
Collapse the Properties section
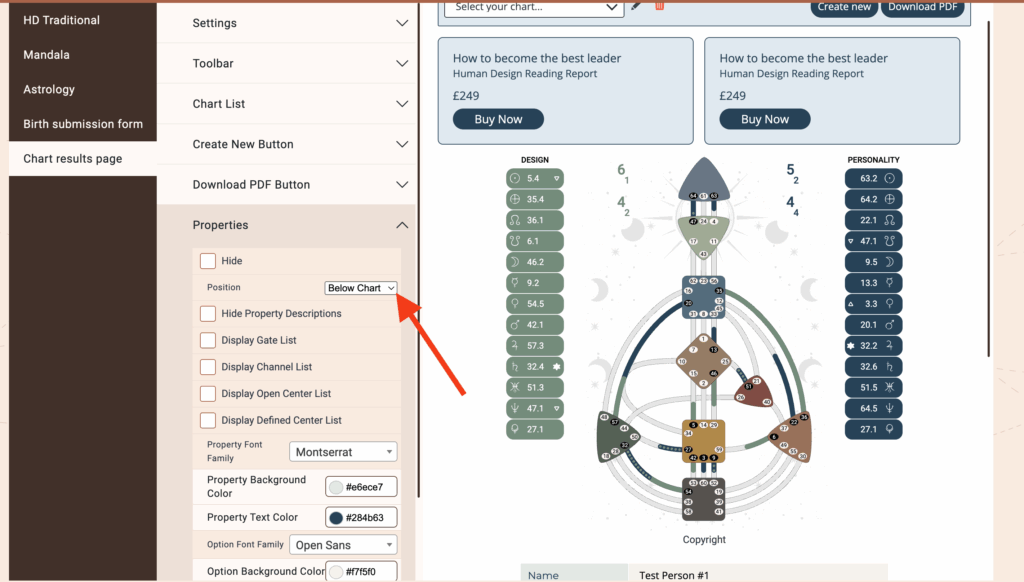401,225
